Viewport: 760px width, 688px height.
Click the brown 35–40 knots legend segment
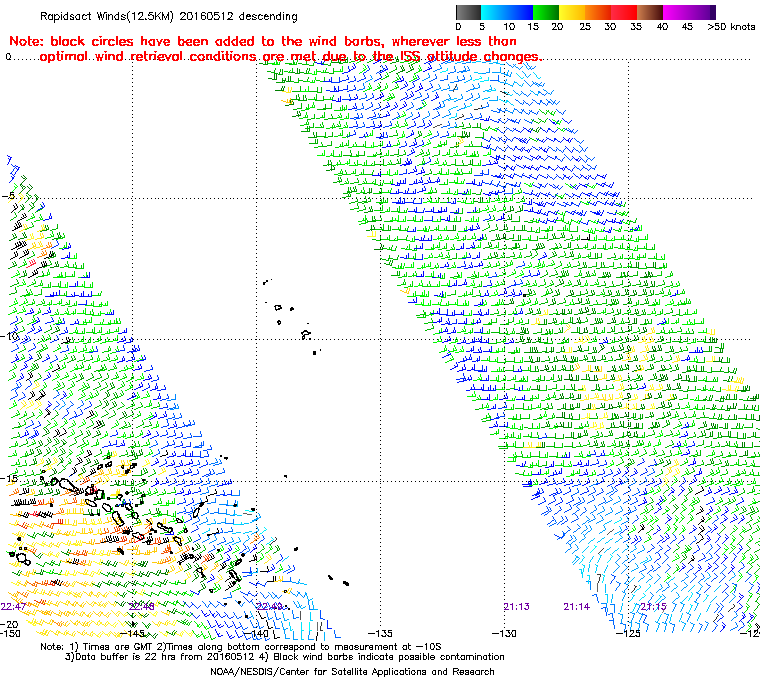[x=650, y=12]
